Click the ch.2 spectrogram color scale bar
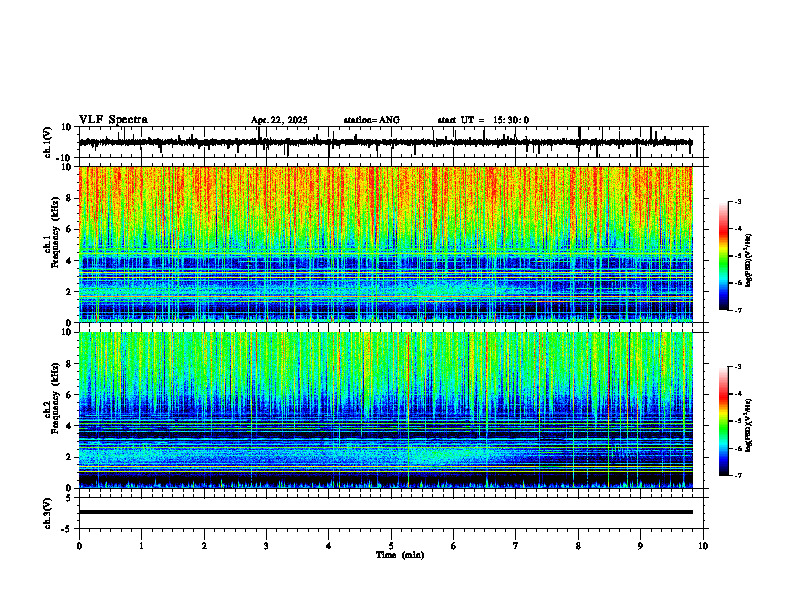This screenshot has height=612, width=792. (724, 421)
